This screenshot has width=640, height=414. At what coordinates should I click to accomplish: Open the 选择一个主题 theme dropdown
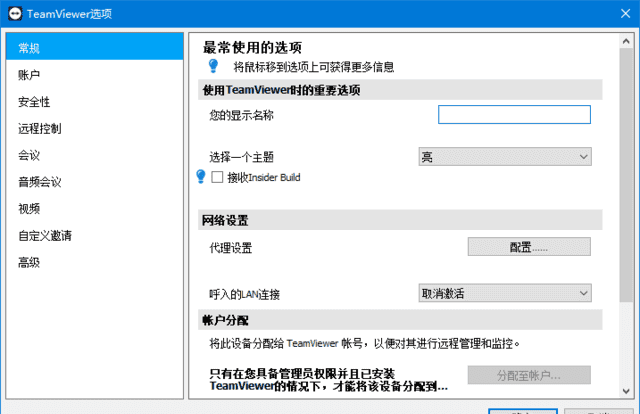pos(505,156)
